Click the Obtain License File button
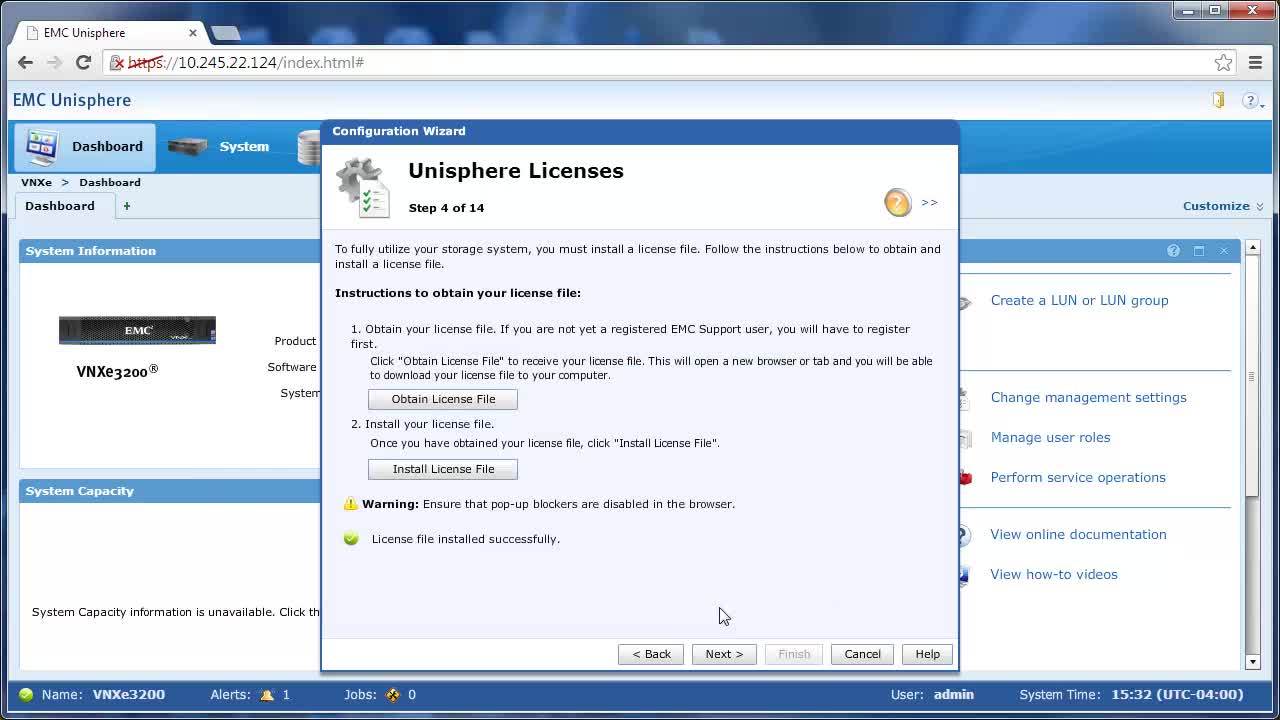 (443, 399)
